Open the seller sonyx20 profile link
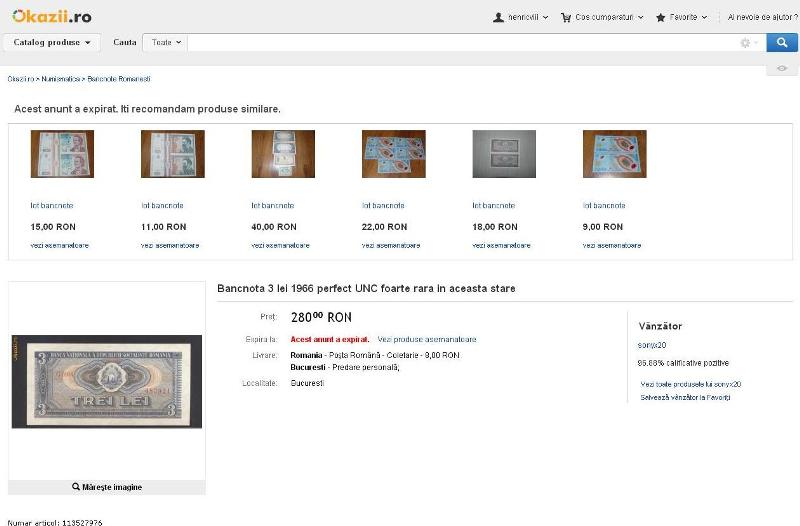This screenshot has height=526, width=800. click(x=652, y=345)
